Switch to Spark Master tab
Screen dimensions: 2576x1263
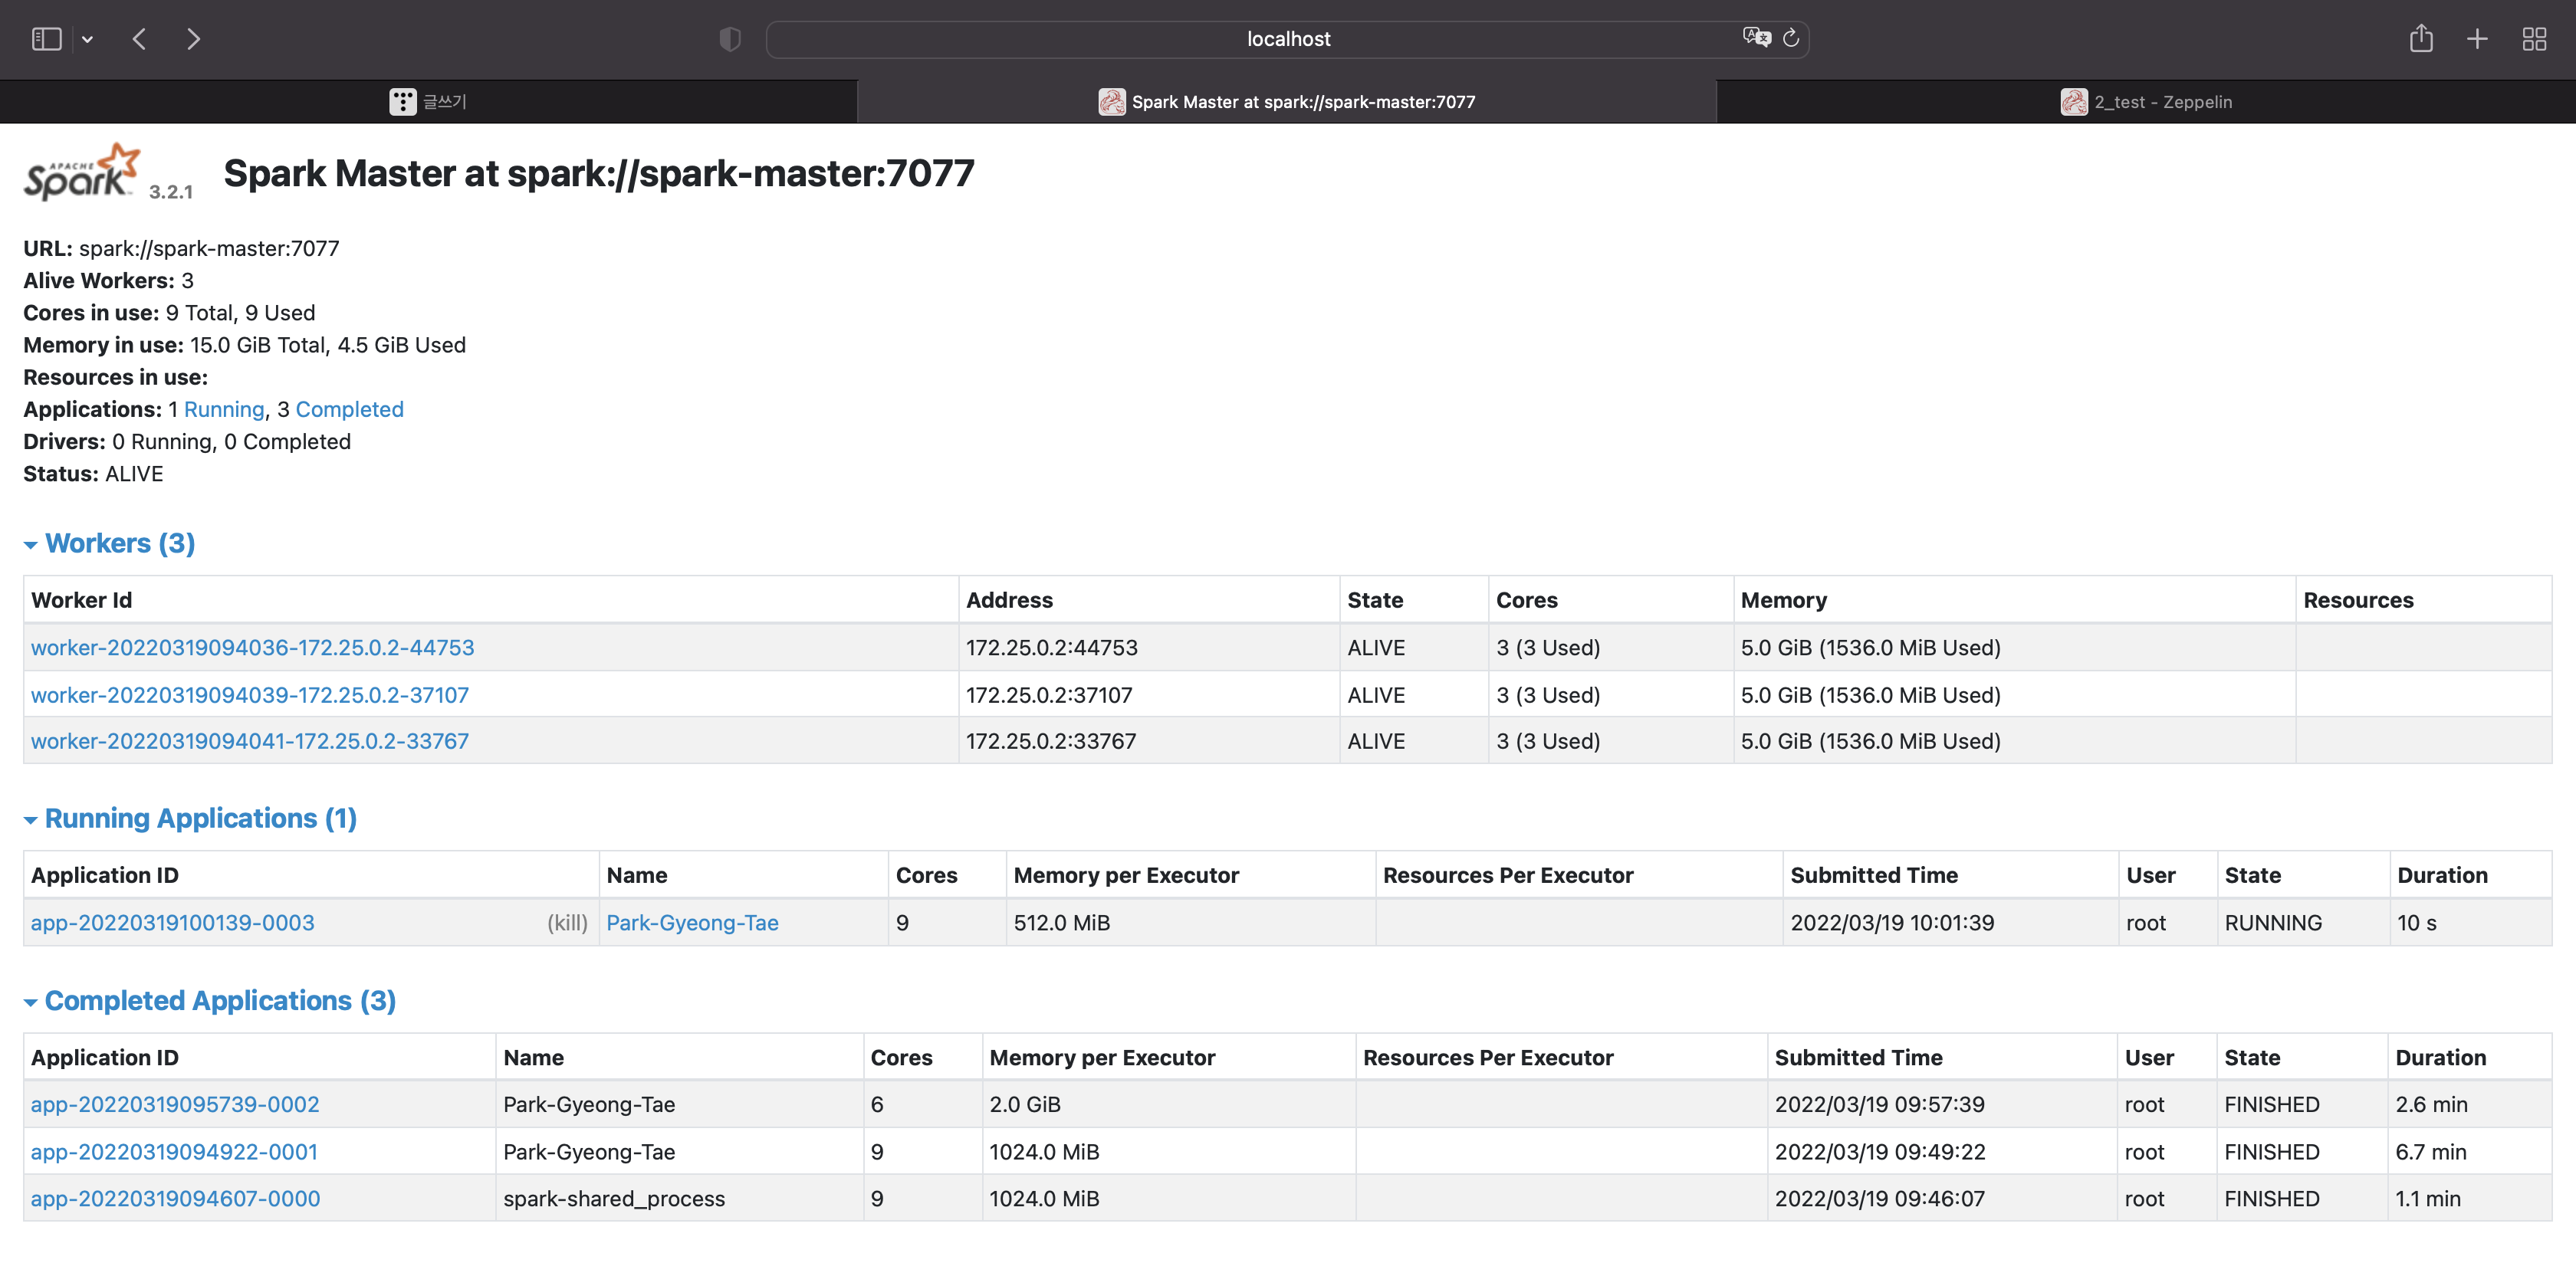1287,101
